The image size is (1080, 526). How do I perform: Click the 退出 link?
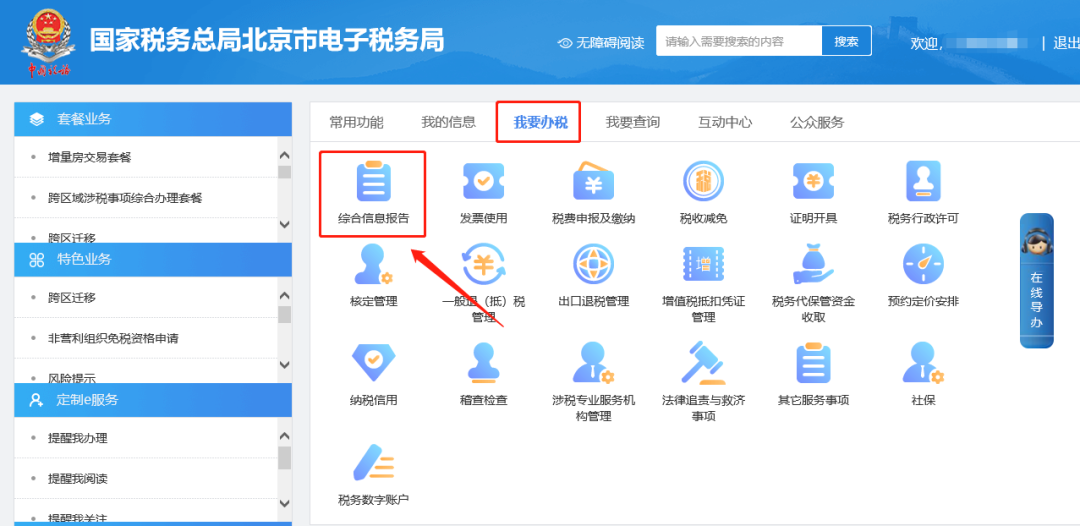1066,43
